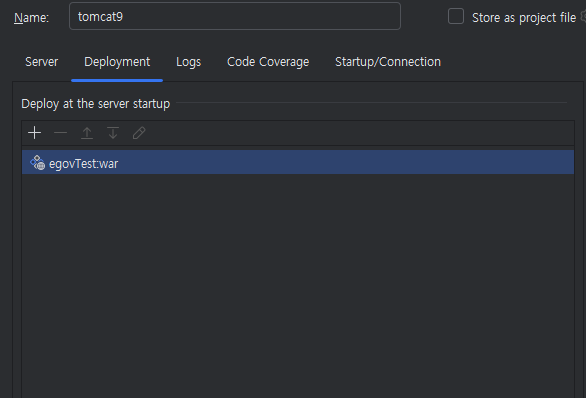Edit artifact with the pencil icon

coord(139,133)
